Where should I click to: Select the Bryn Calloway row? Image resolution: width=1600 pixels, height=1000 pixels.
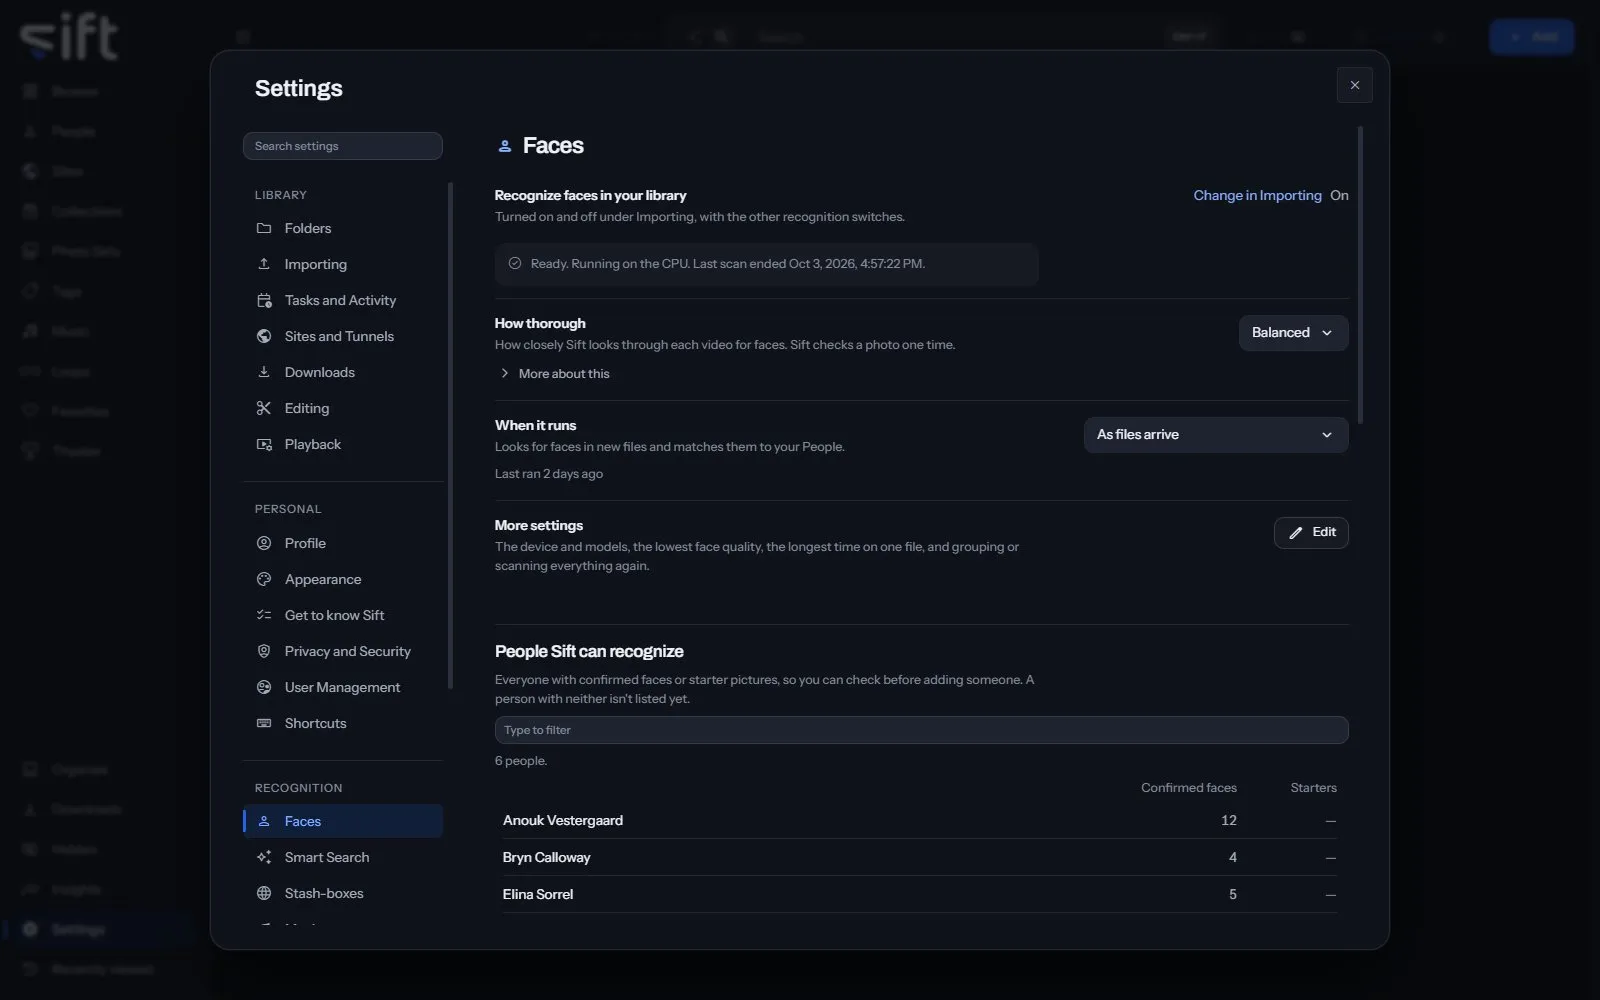[919, 858]
